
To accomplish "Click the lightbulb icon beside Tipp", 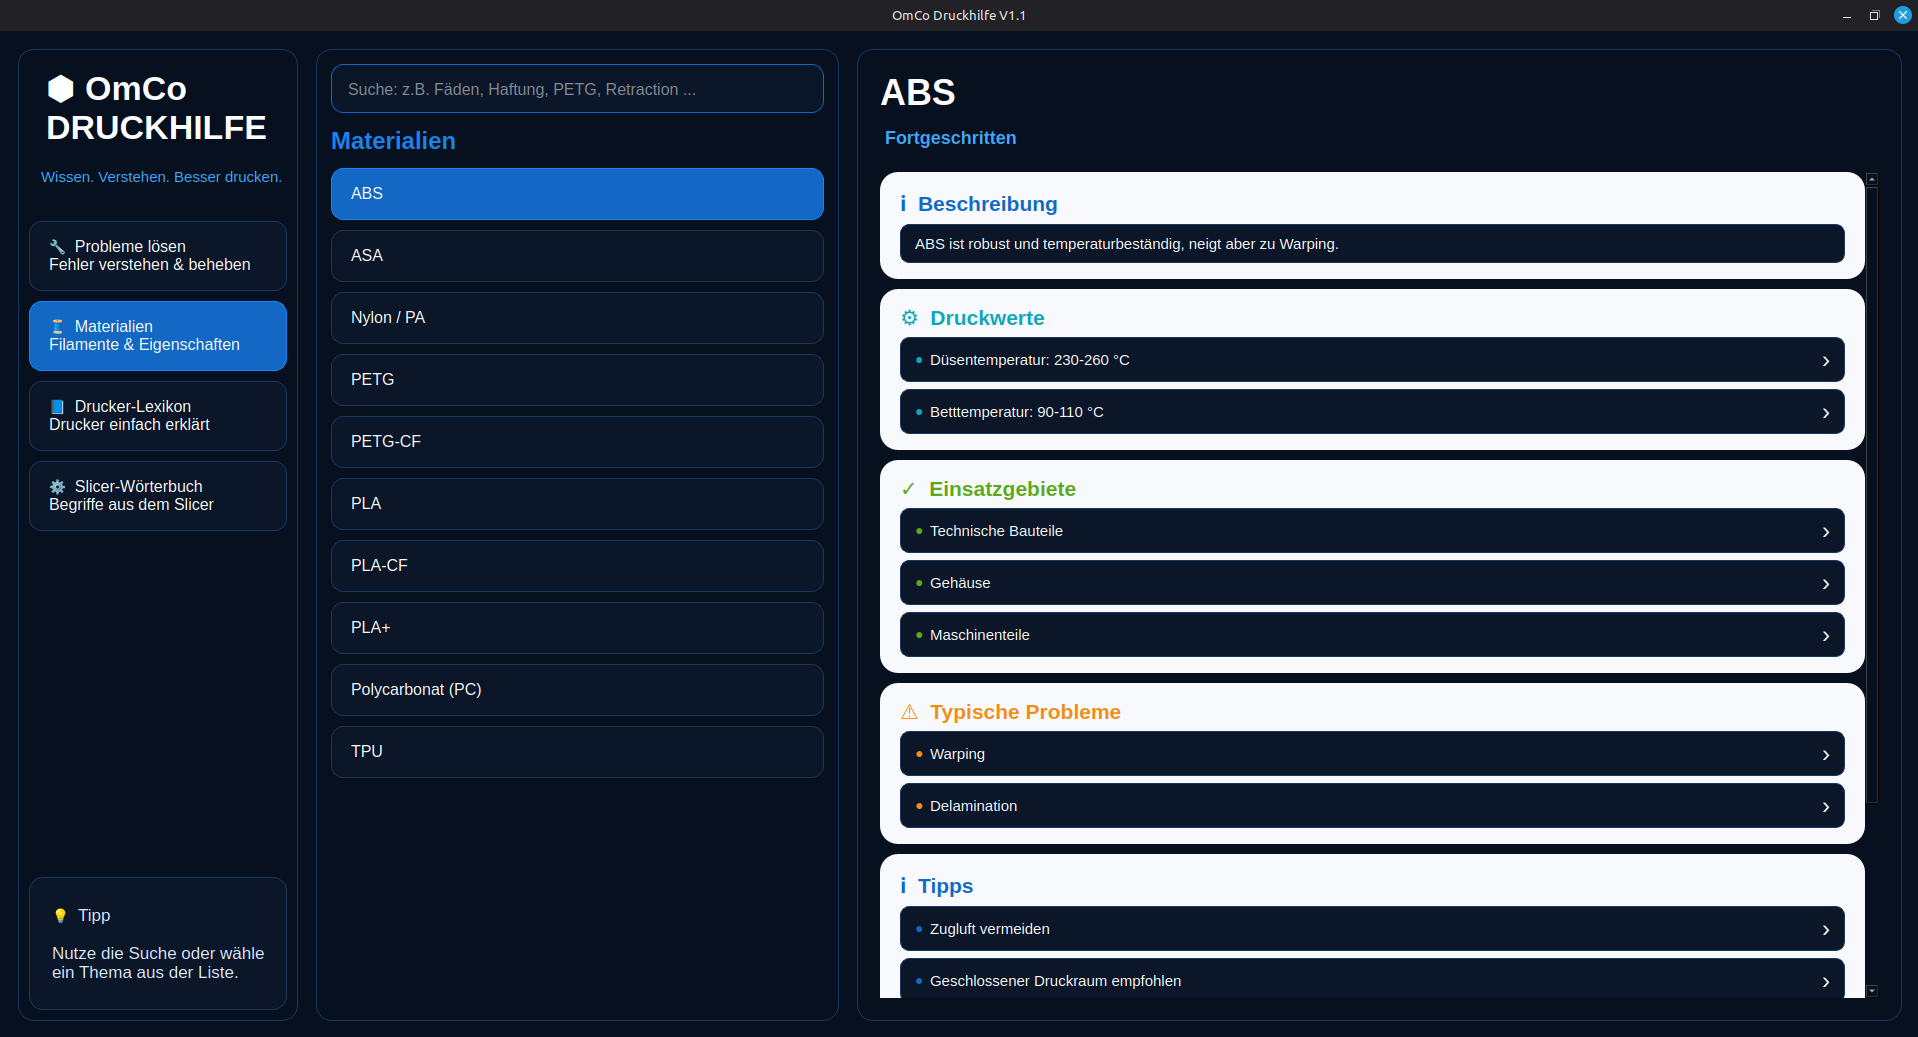I will [x=60, y=916].
